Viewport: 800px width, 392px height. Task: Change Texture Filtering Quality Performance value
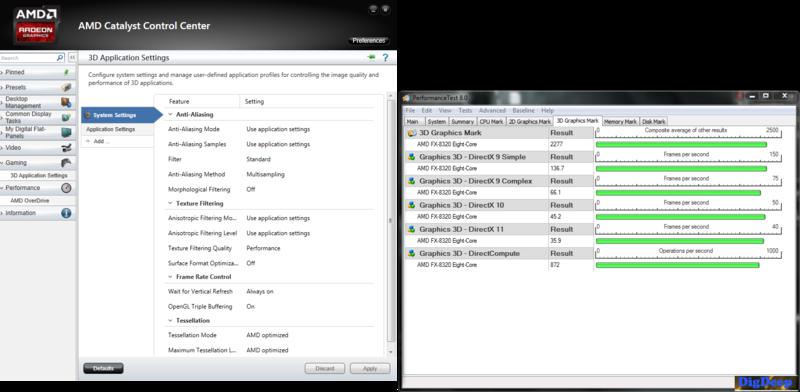click(263, 248)
